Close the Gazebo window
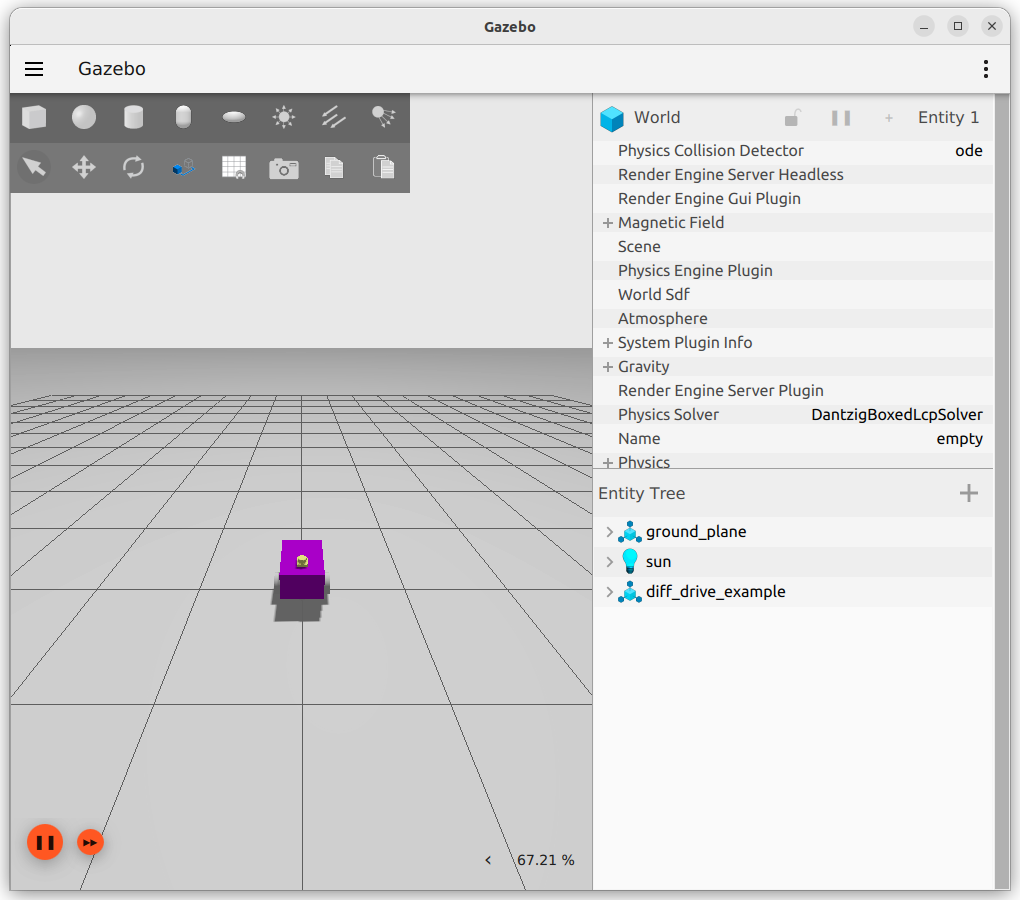1020x900 pixels. (x=991, y=27)
